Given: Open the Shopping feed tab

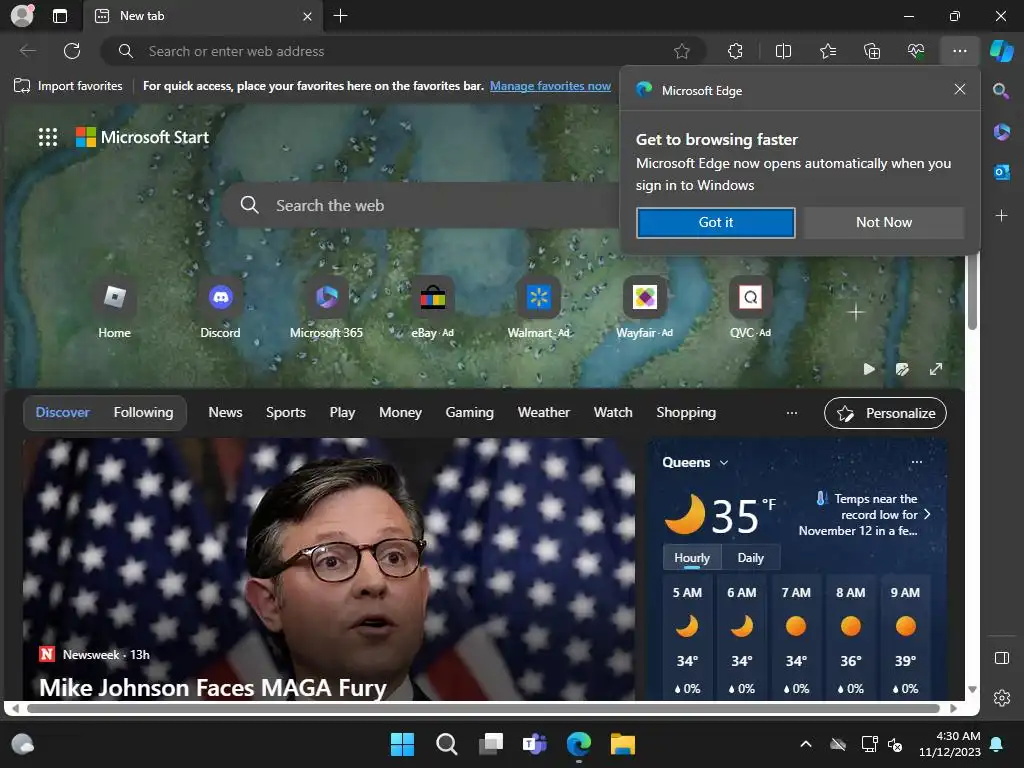Looking at the screenshot, I should click(x=686, y=412).
